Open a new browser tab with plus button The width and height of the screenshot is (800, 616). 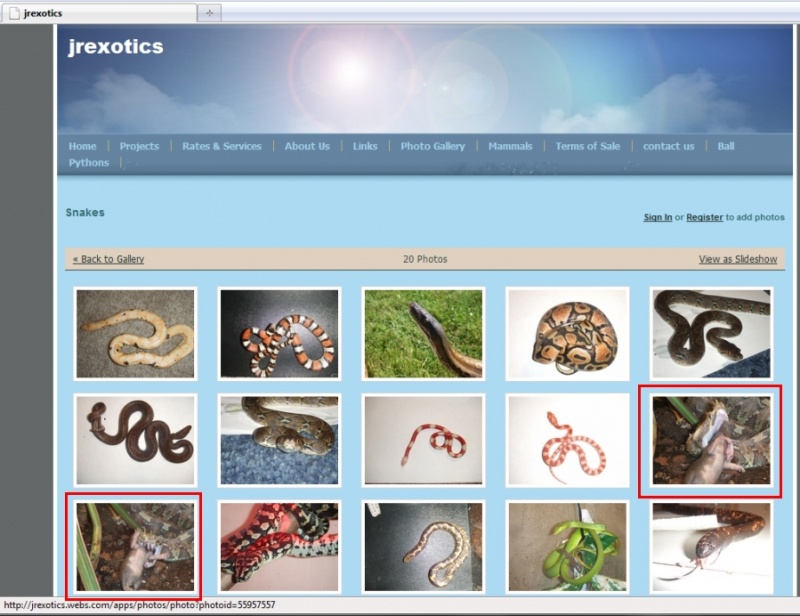tap(209, 13)
